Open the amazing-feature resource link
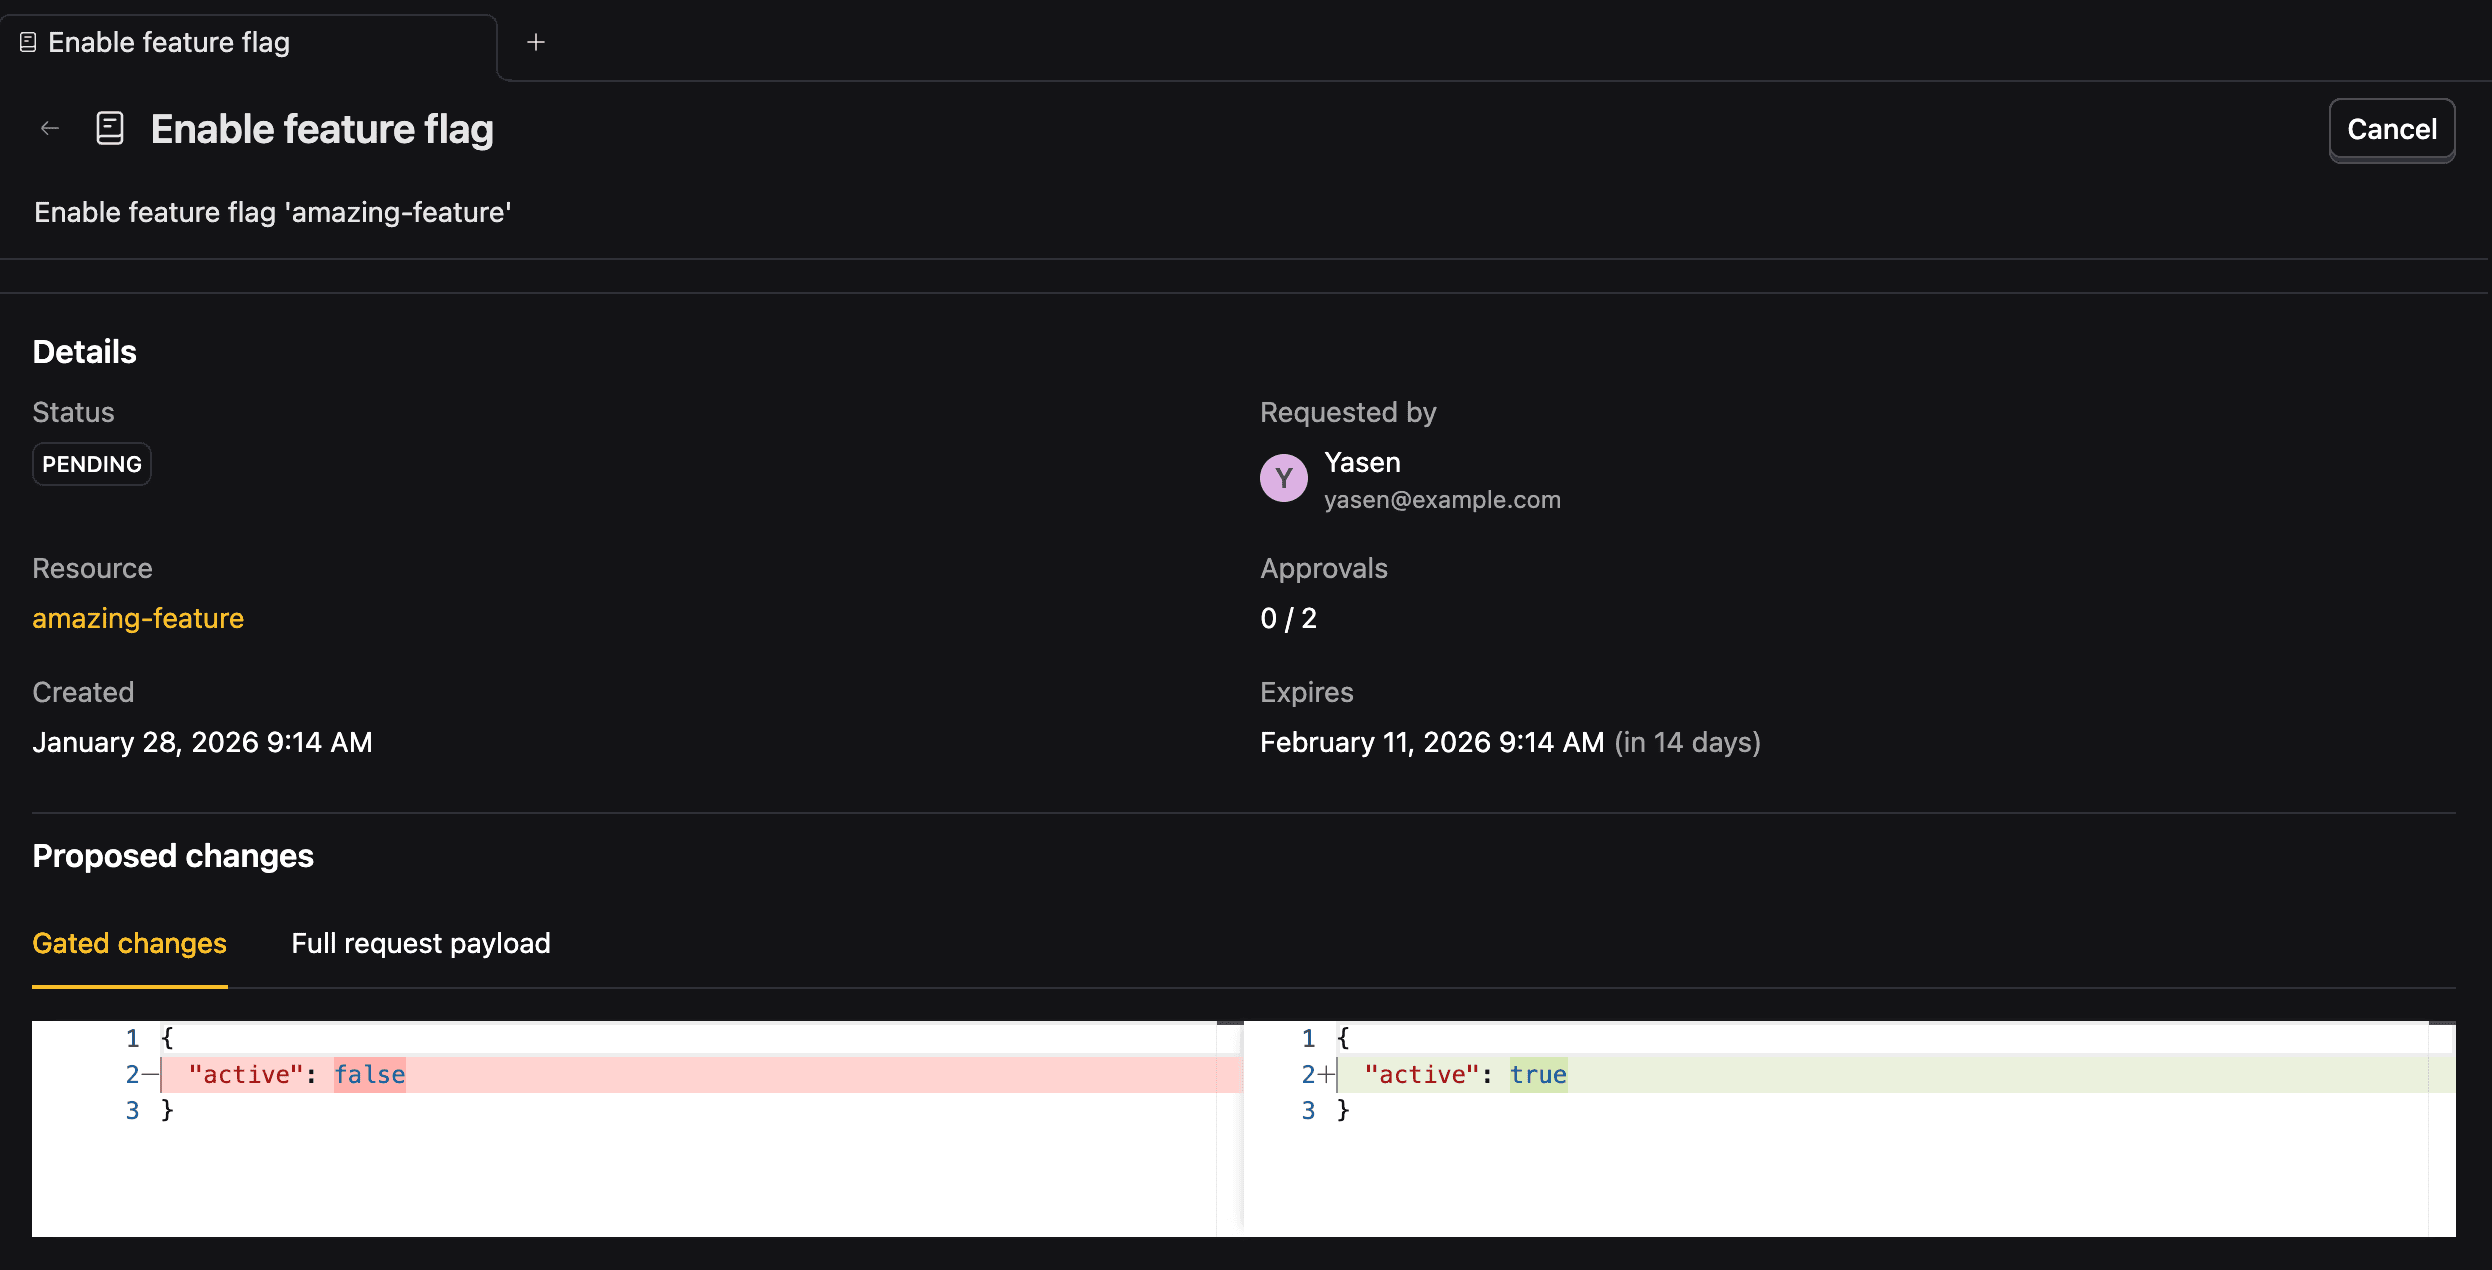 138,618
